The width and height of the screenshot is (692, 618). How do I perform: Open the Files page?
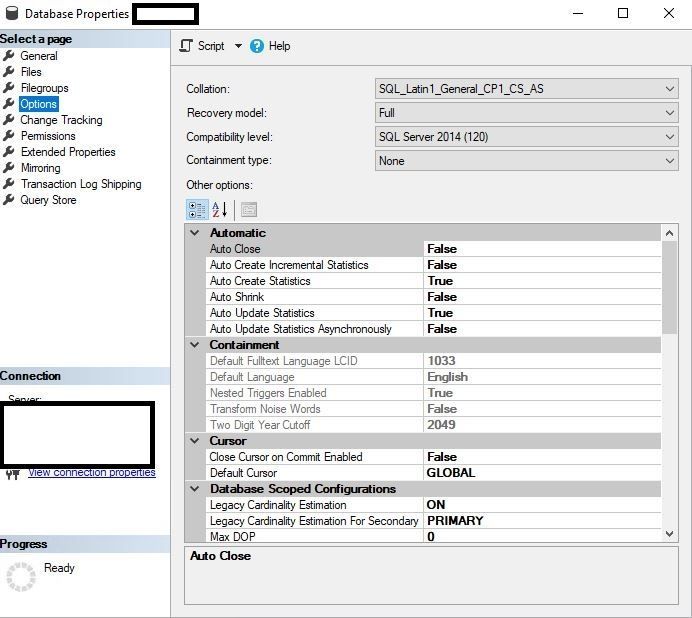[x=31, y=72]
